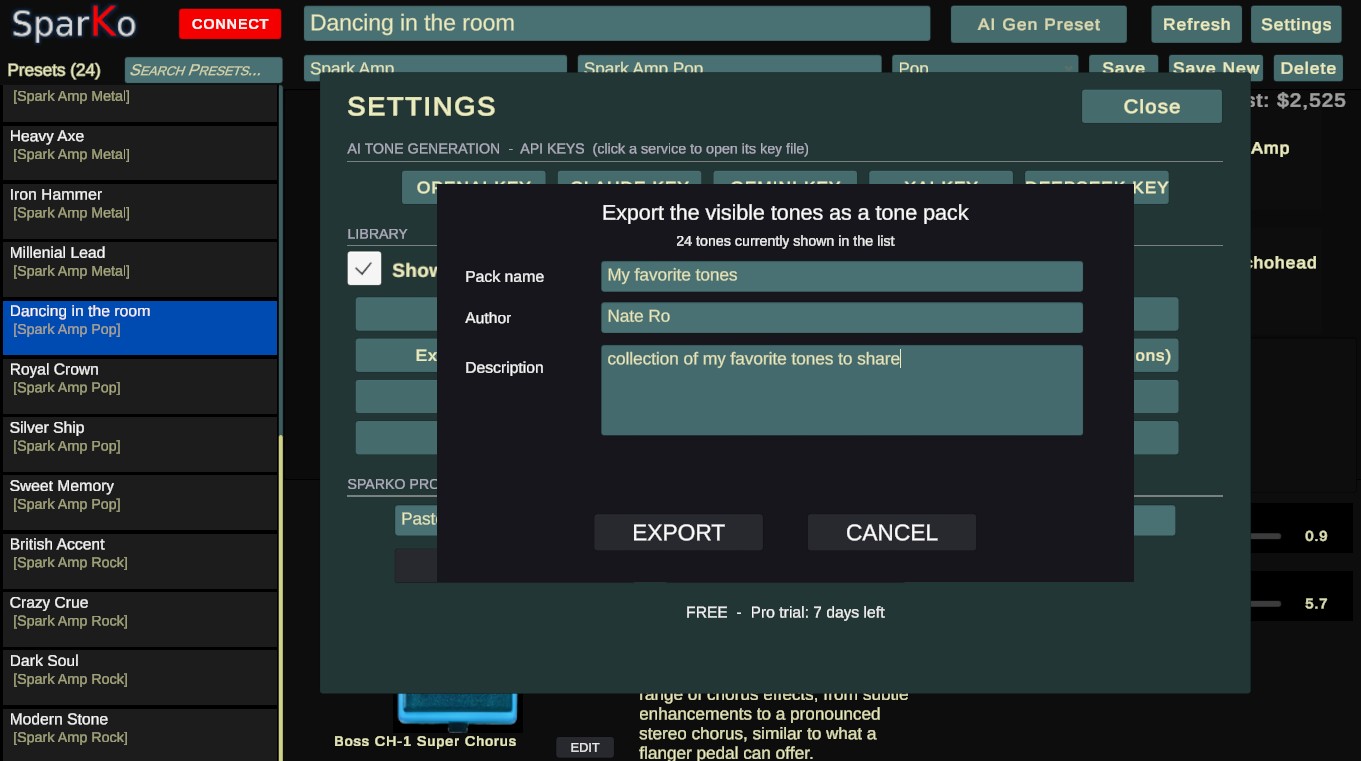Edit the Author field
Viewport: 1361px width, 761px height.
pos(841,317)
